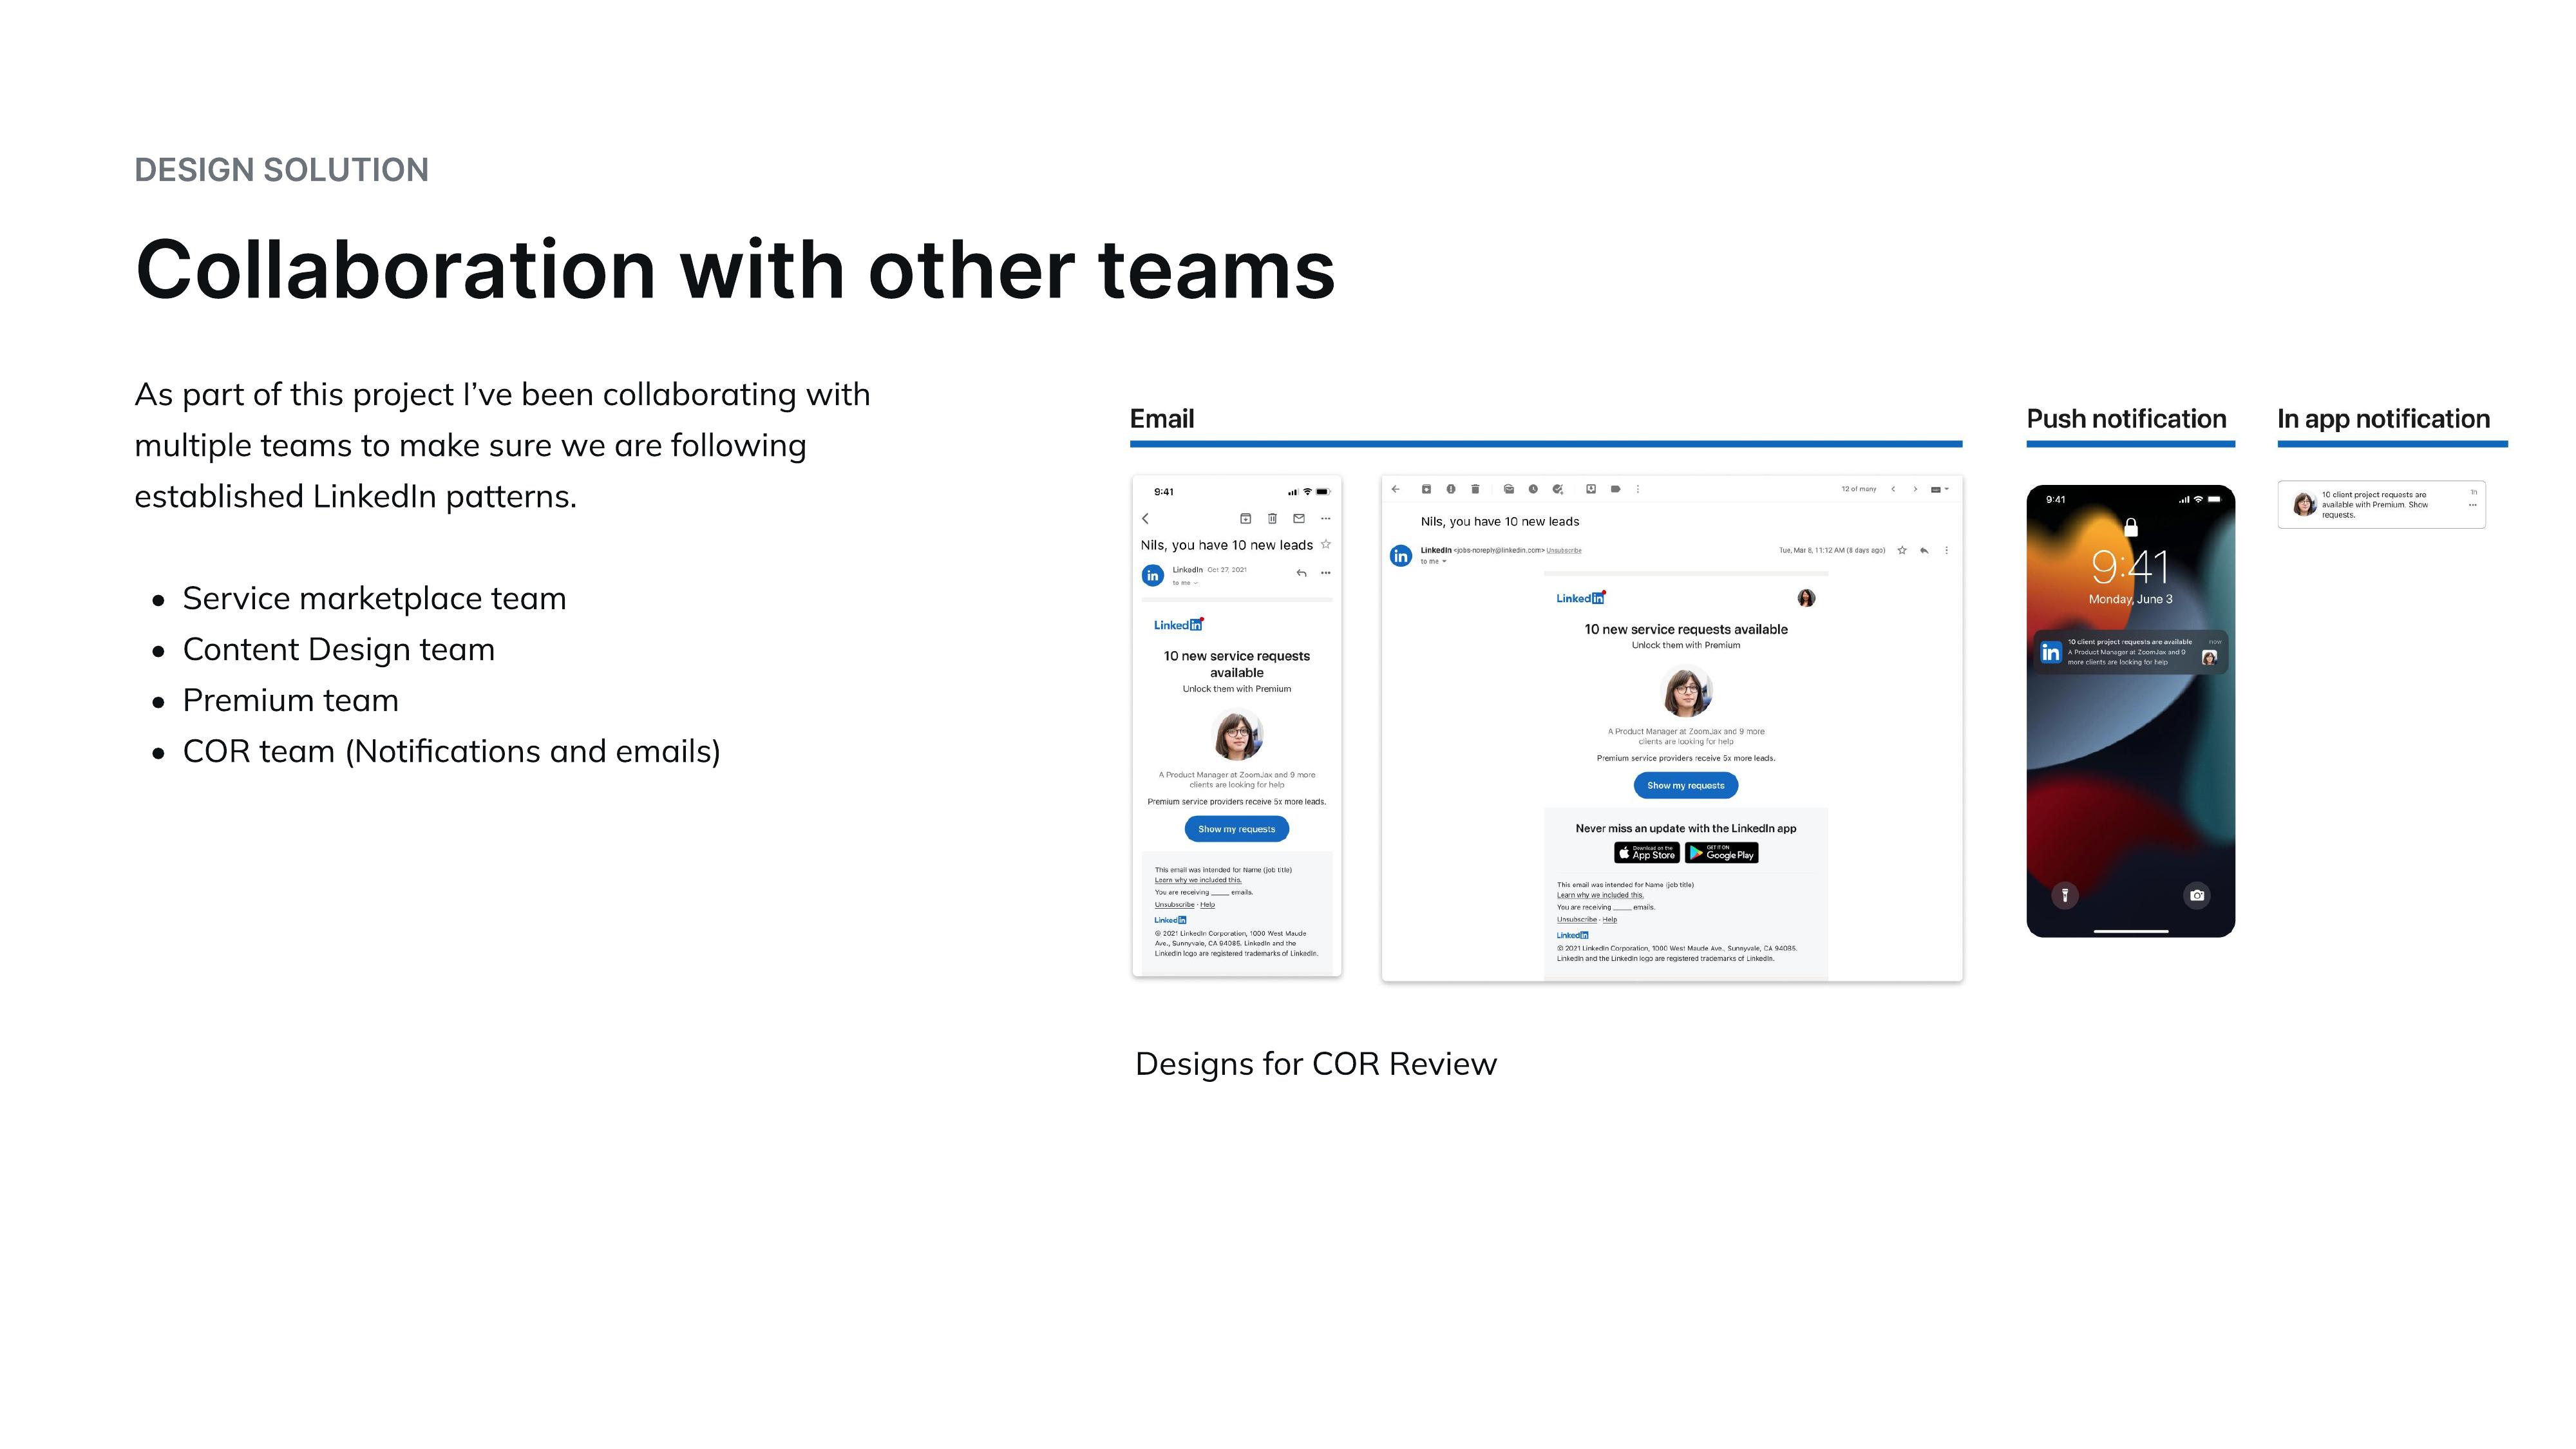Open the toolbar three-dot overflow menu
This screenshot has width=2576, height=1449.
[x=1638, y=490]
